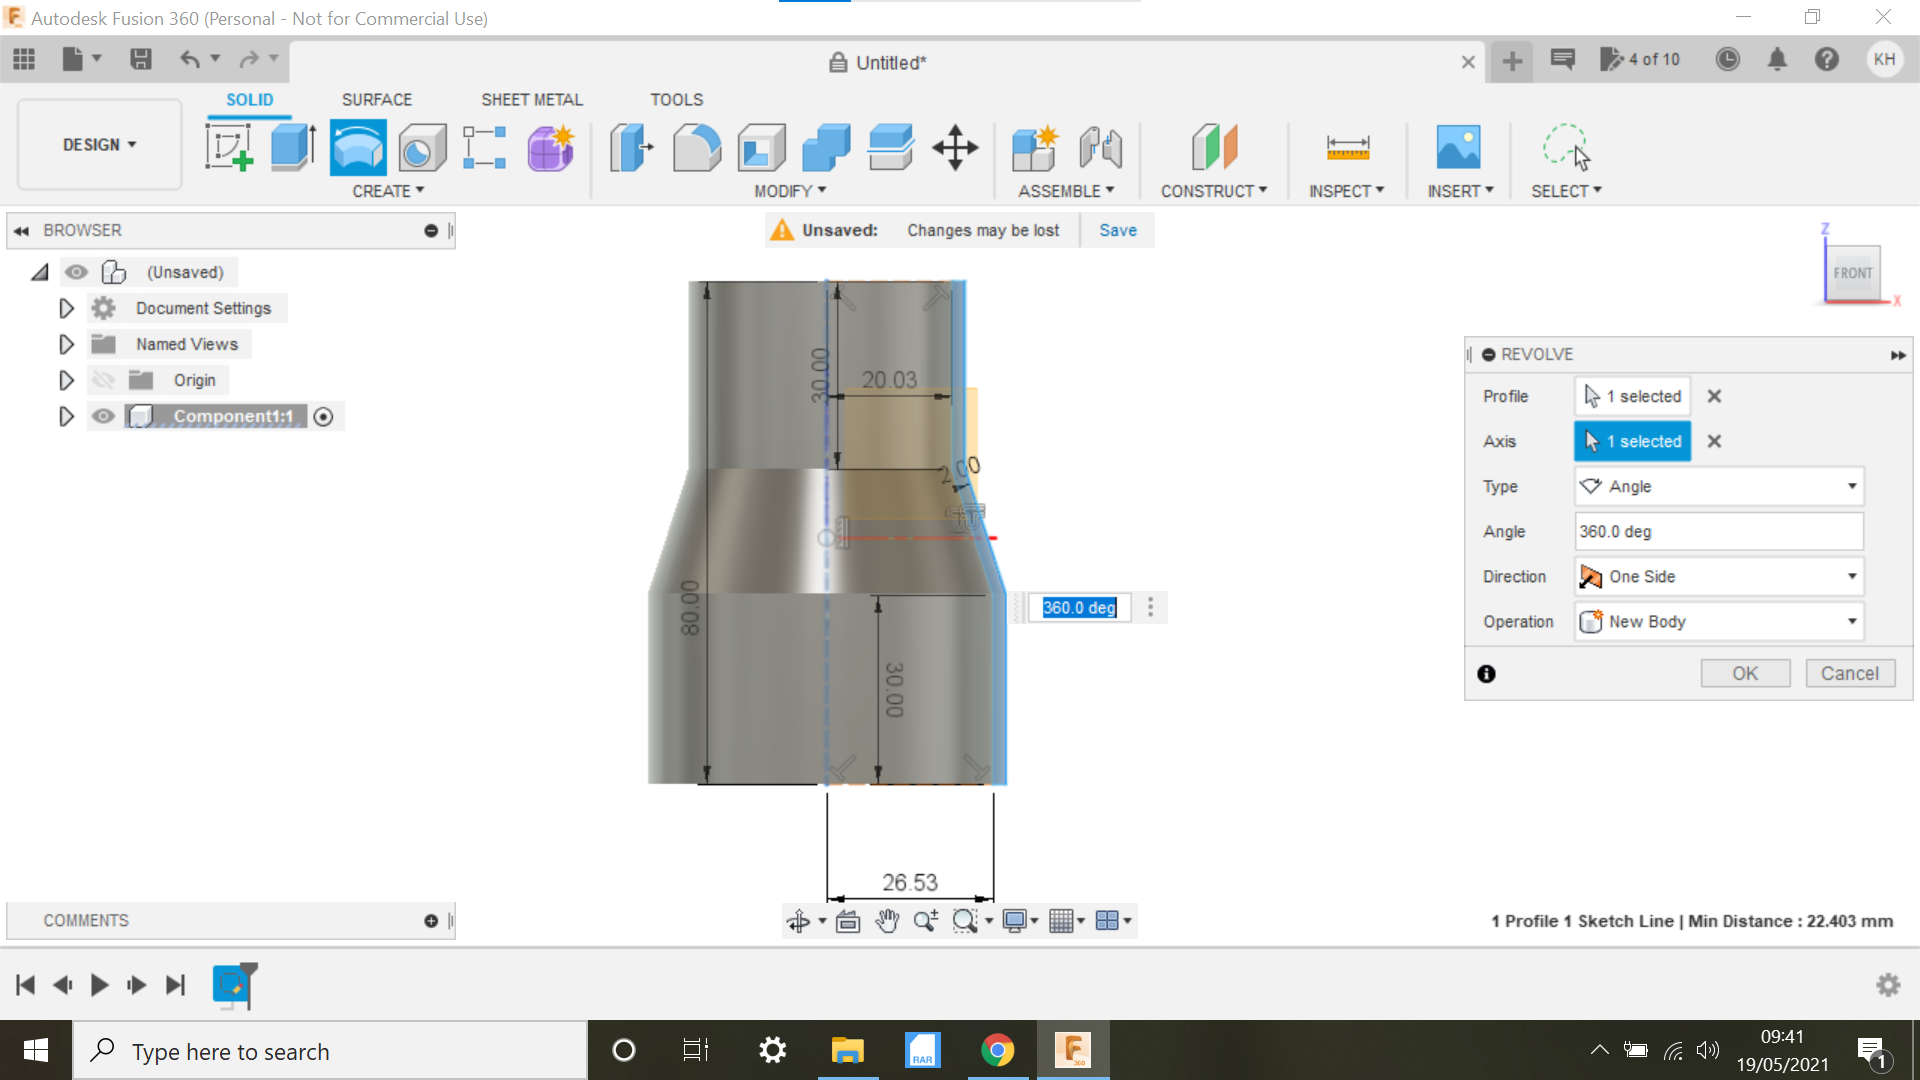
Task: Expand the Document Settings tree node
Action: click(x=66, y=308)
